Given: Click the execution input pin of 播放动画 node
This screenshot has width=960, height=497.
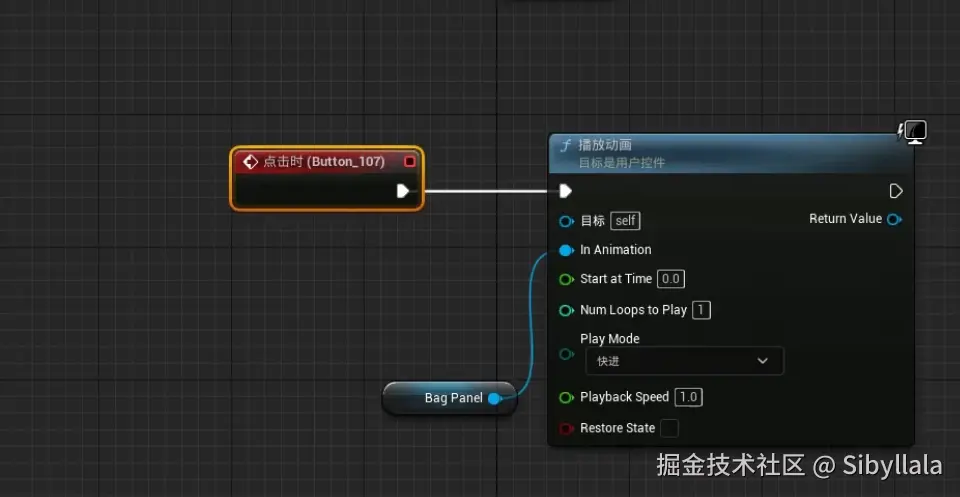Looking at the screenshot, I should 566,191.
